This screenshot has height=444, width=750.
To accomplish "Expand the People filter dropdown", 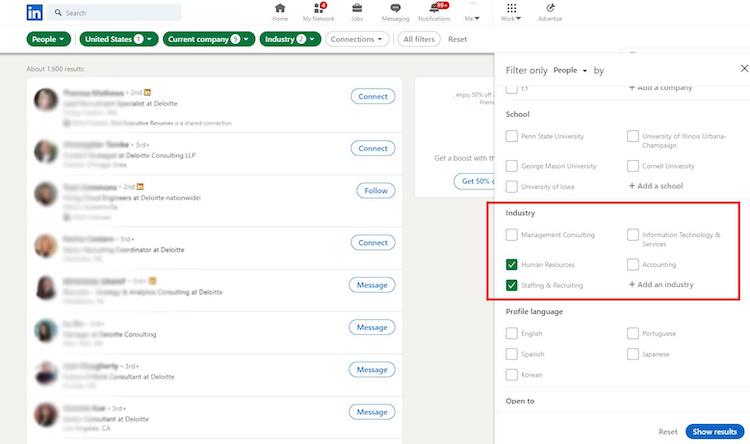I will coord(49,39).
